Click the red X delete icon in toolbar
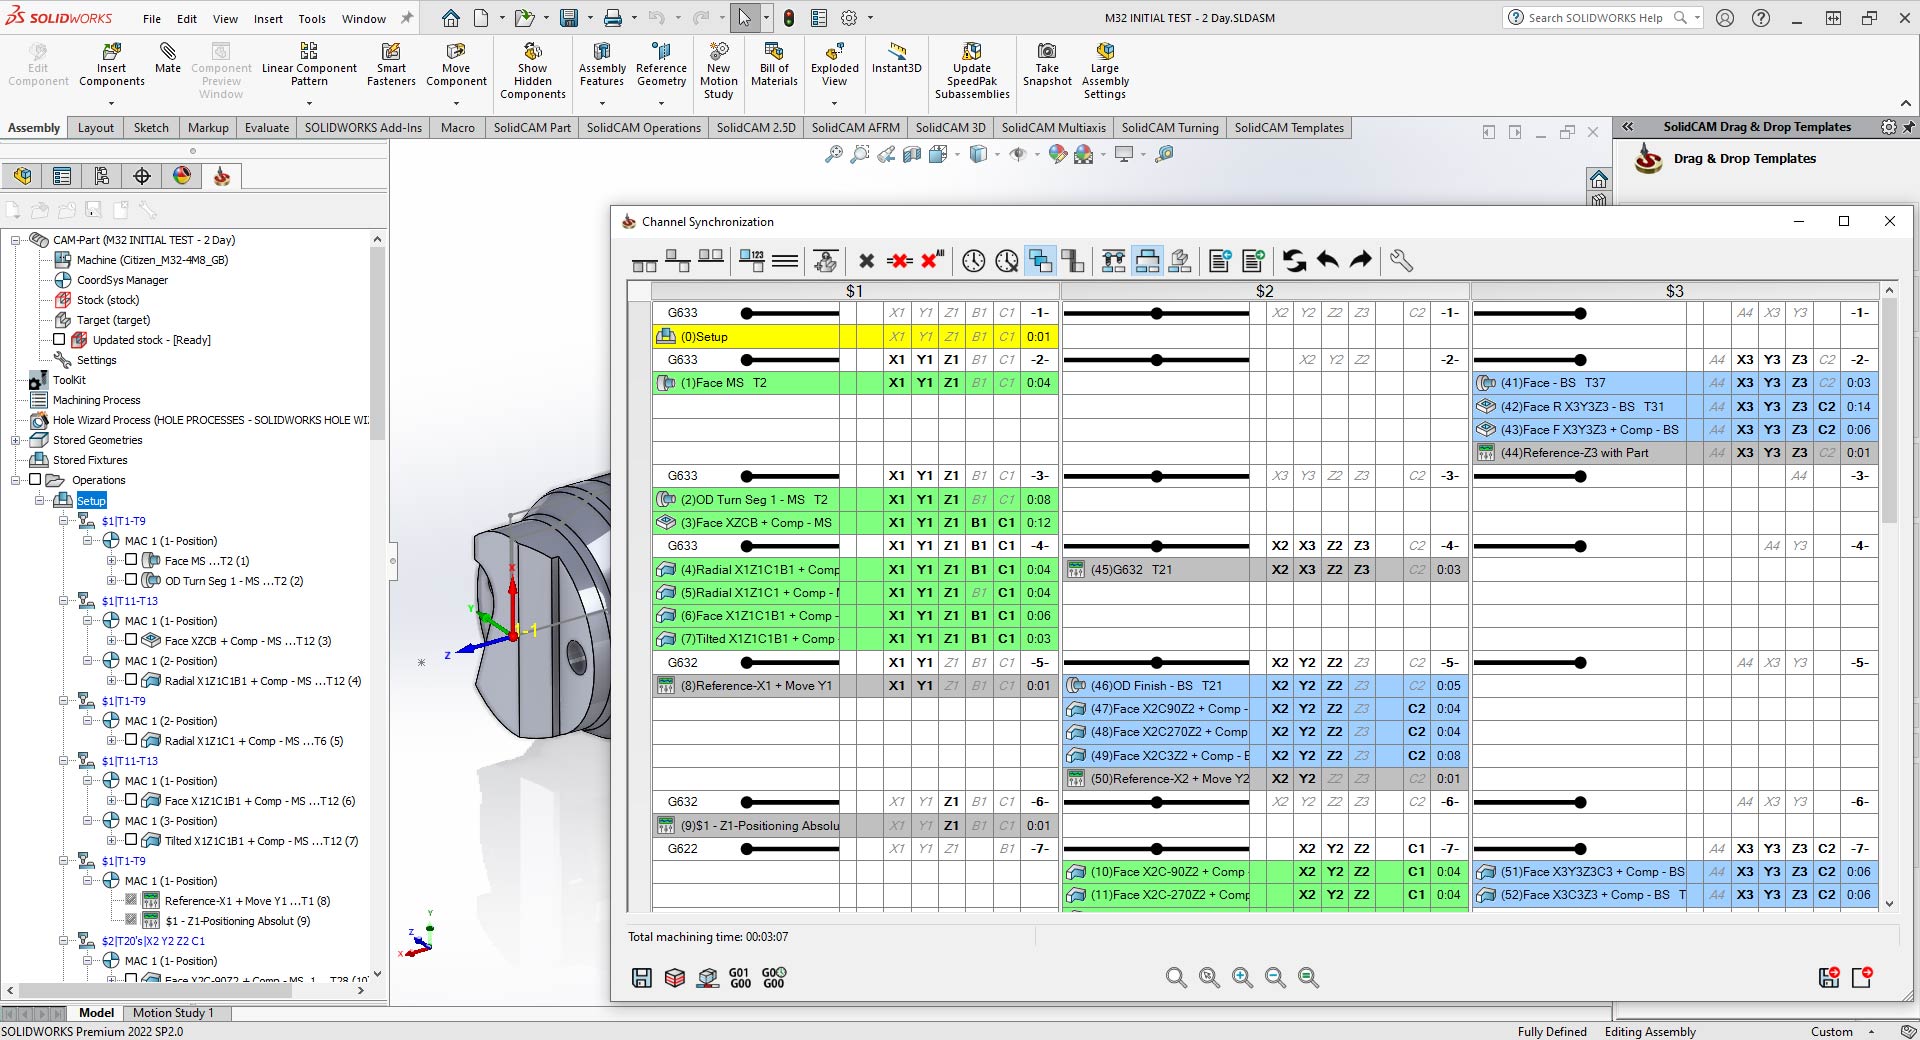Viewport: 1920px width, 1040px height. tap(899, 261)
